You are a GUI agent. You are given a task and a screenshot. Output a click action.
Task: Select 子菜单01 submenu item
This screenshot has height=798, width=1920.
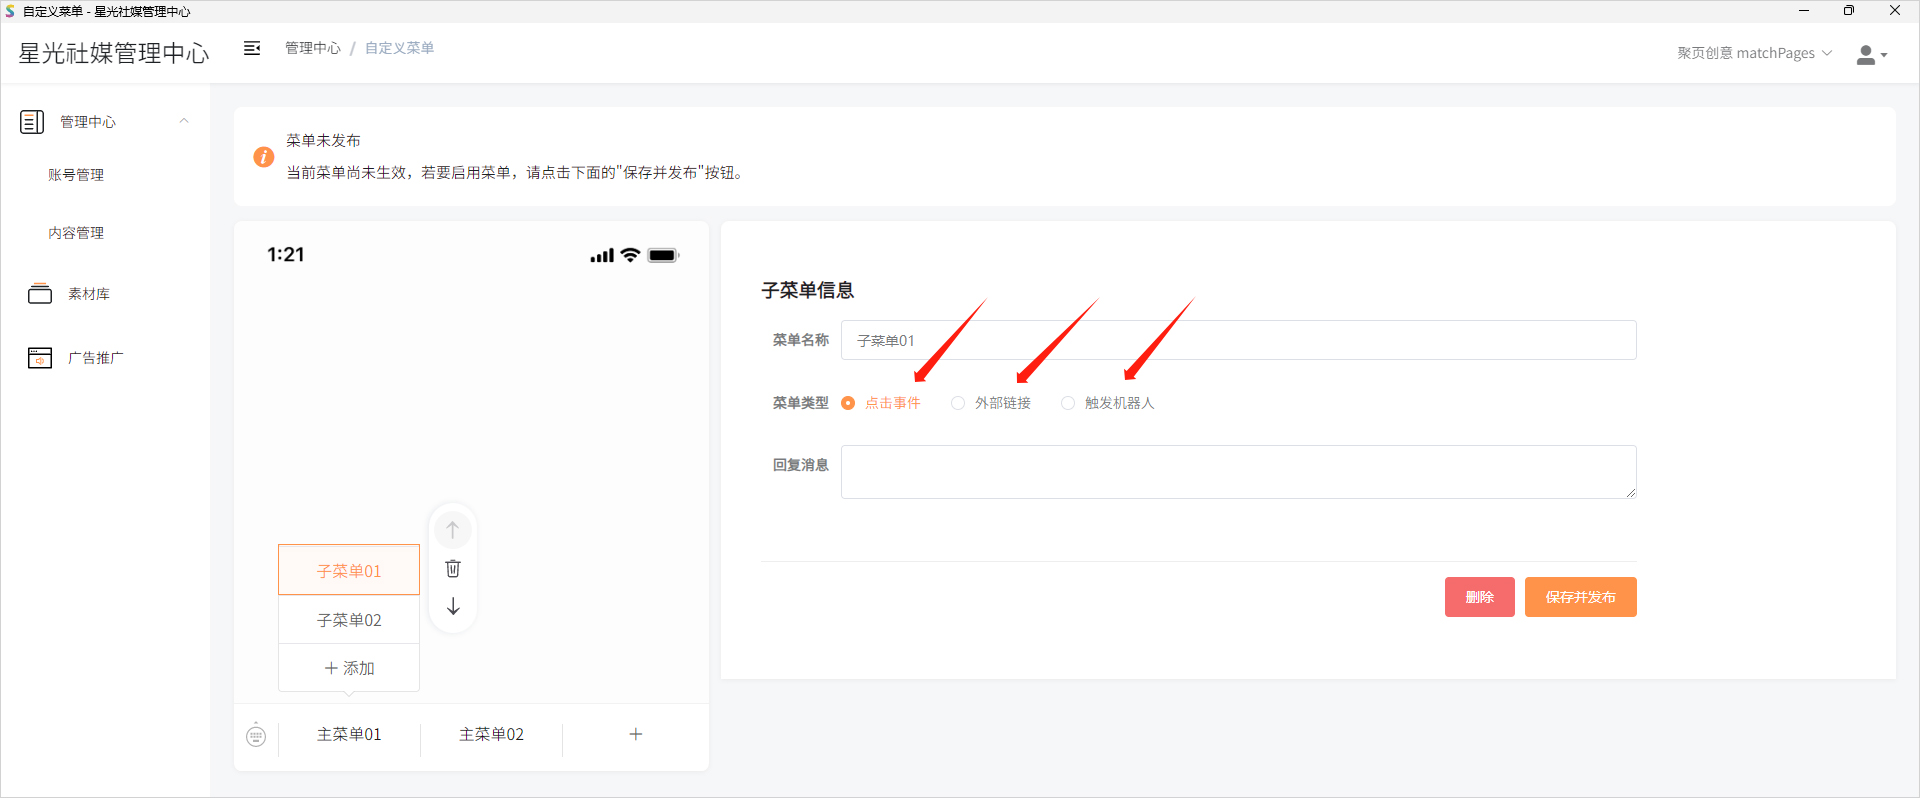pos(349,570)
